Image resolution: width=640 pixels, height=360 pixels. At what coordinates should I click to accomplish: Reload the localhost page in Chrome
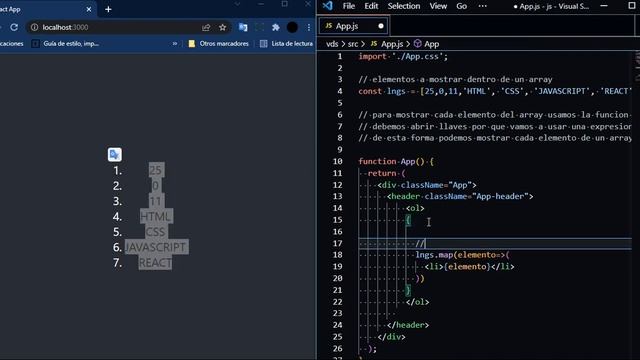point(14,27)
